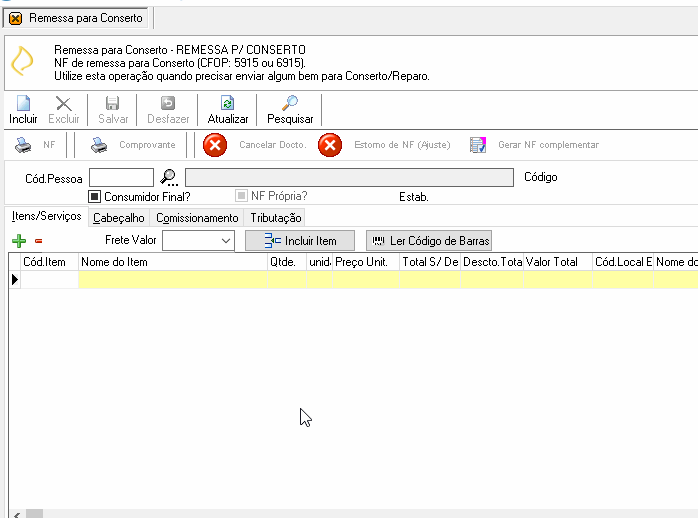Open the Tributação tab

click(276, 218)
